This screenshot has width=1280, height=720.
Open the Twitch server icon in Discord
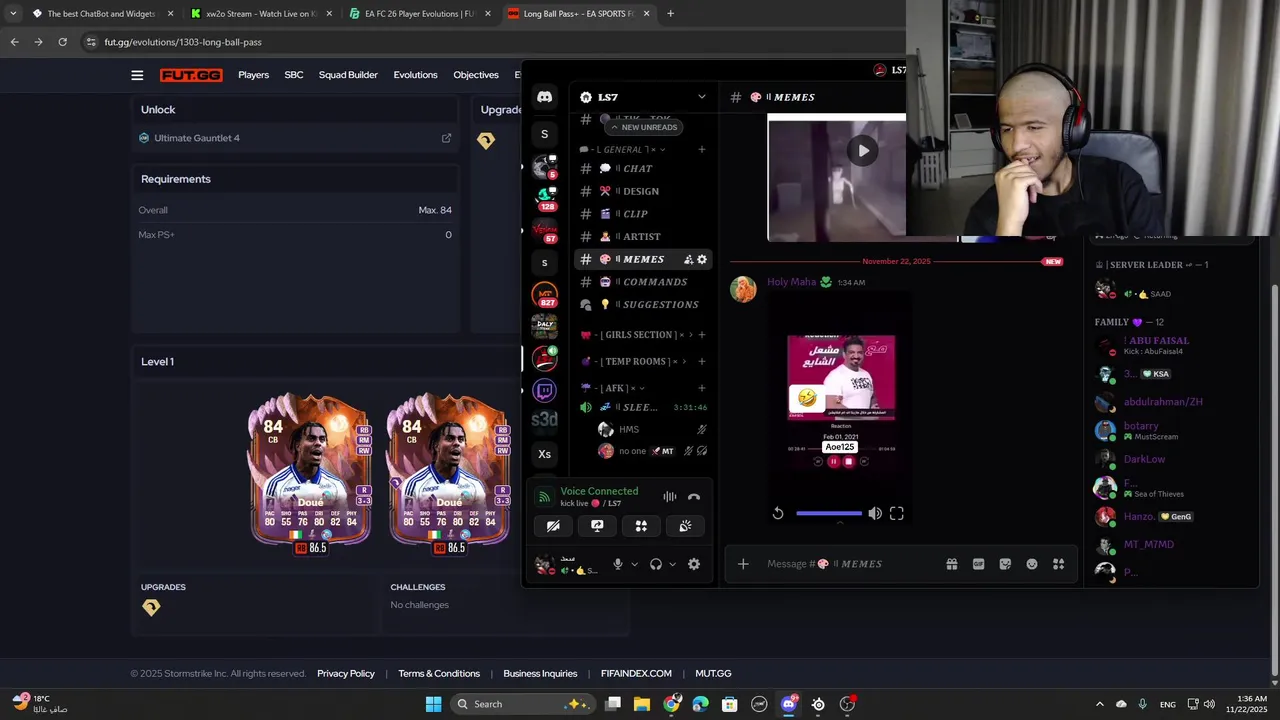[x=544, y=391]
